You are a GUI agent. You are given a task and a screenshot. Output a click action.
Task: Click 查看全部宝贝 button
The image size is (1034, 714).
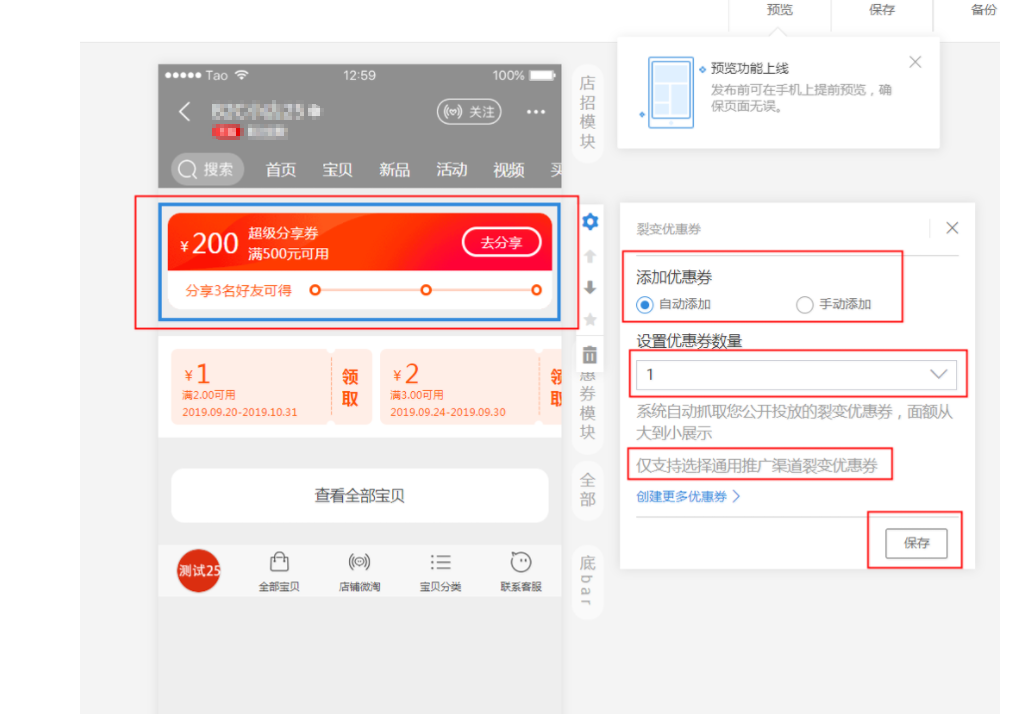click(x=359, y=495)
